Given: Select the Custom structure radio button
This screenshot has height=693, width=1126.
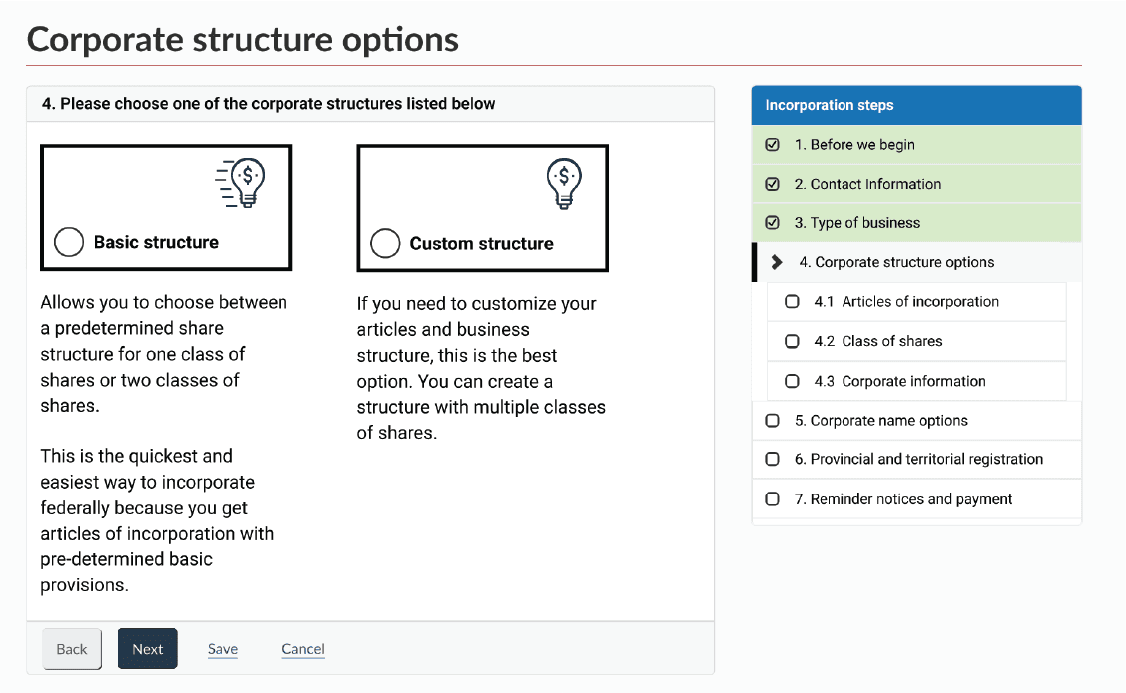Looking at the screenshot, I should (x=385, y=241).
